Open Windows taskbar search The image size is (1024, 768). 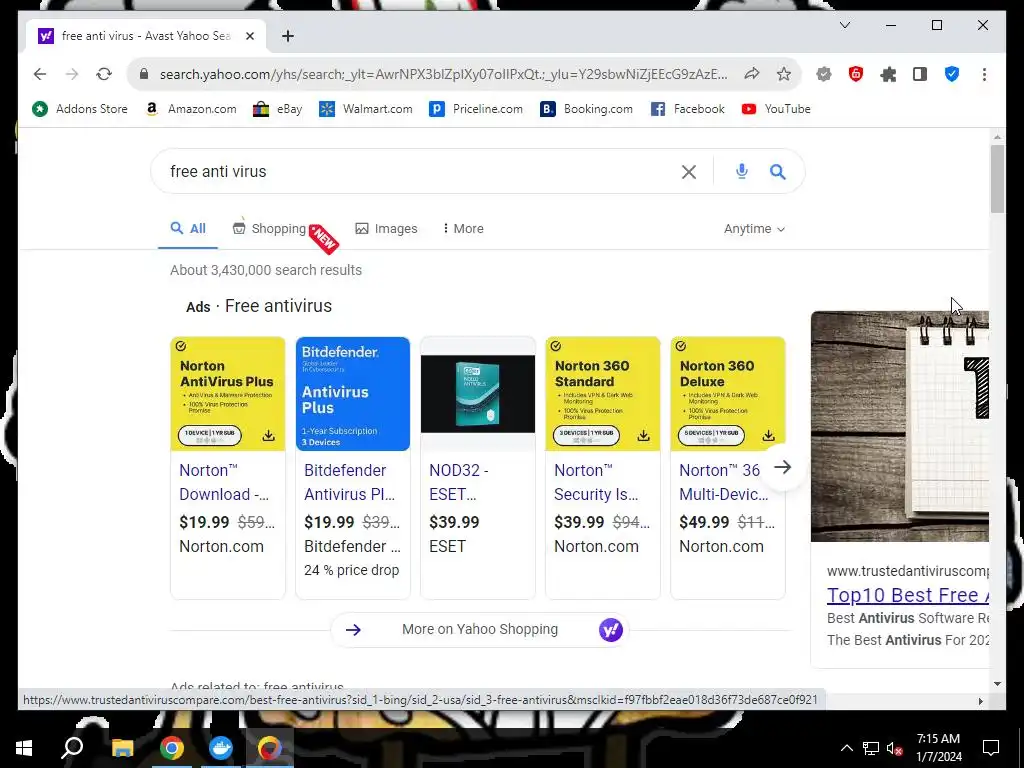pyautogui.click(x=72, y=748)
